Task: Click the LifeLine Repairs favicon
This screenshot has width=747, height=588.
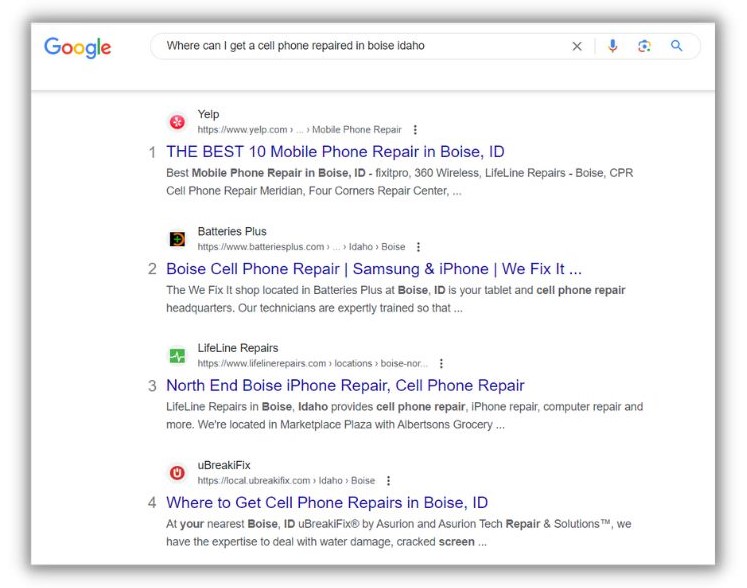Action: click(177, 355)
